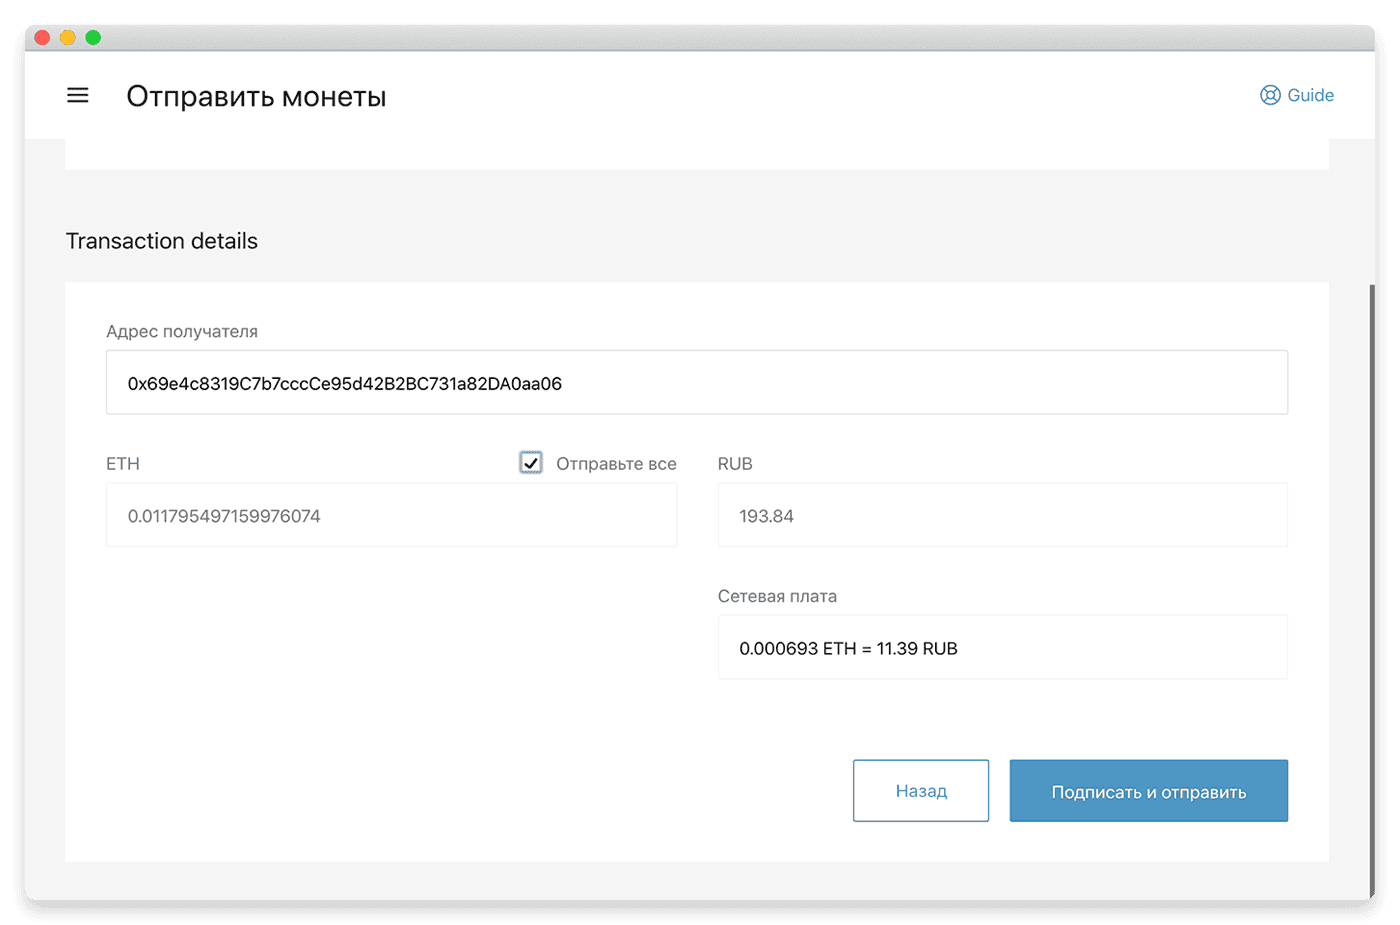
Task: Click the ETH field label
Action: 123,463
